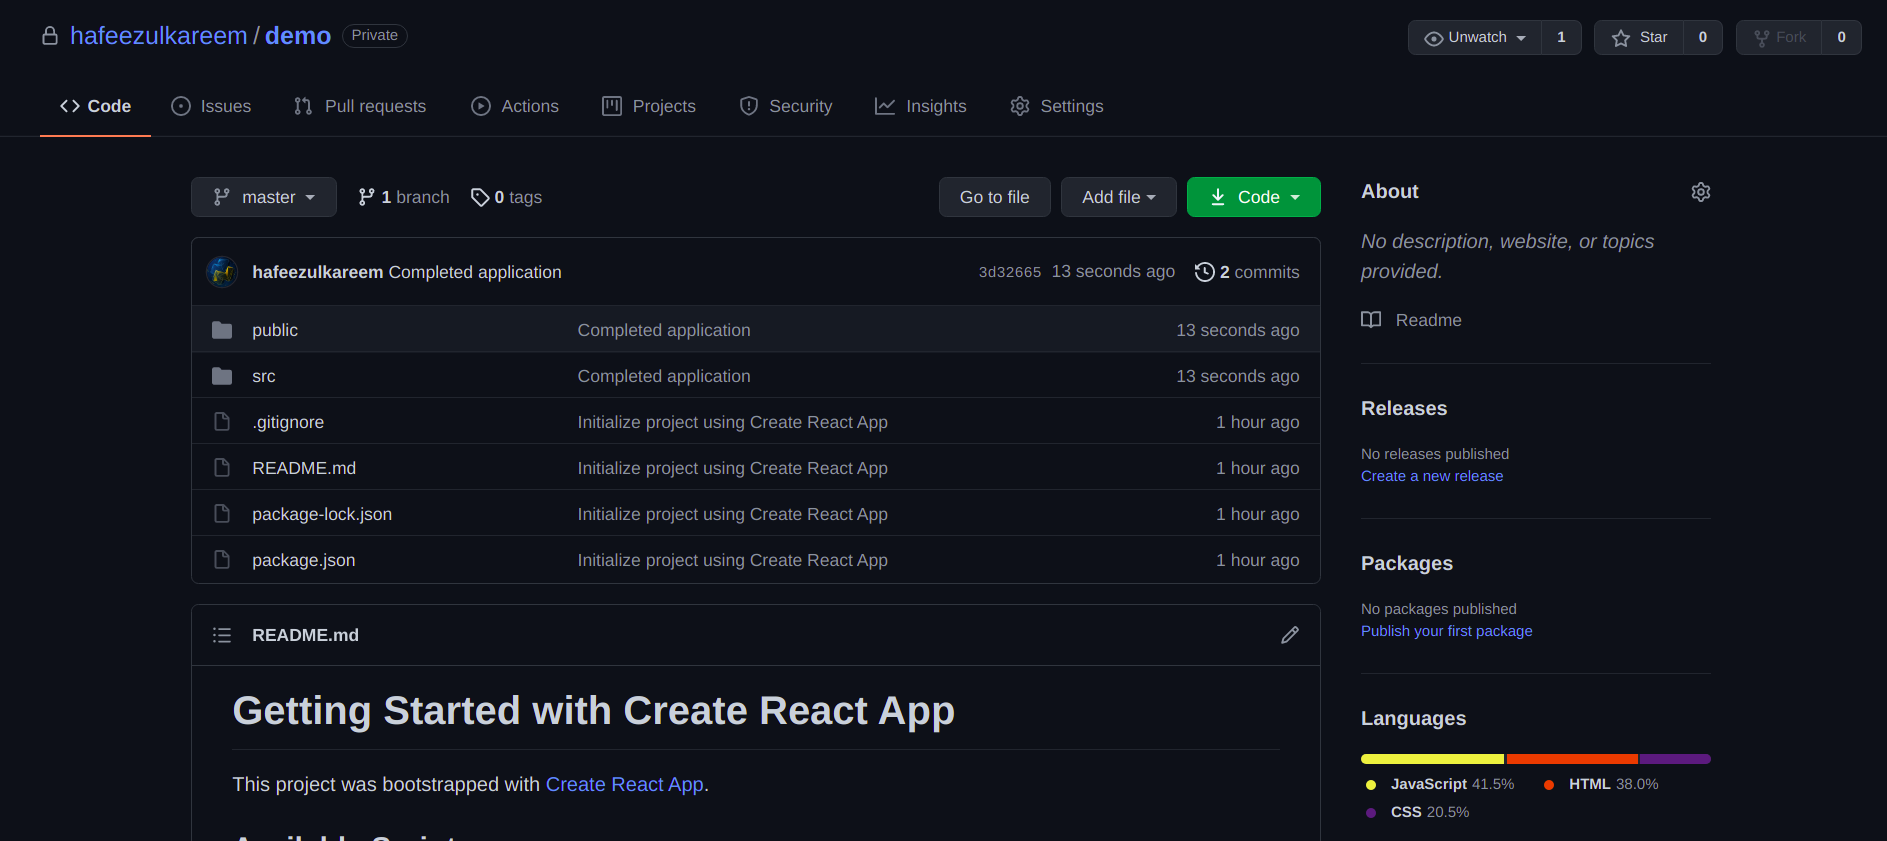Click the public folder icon
Screen dimensions: 1887x841
(222, 330)
